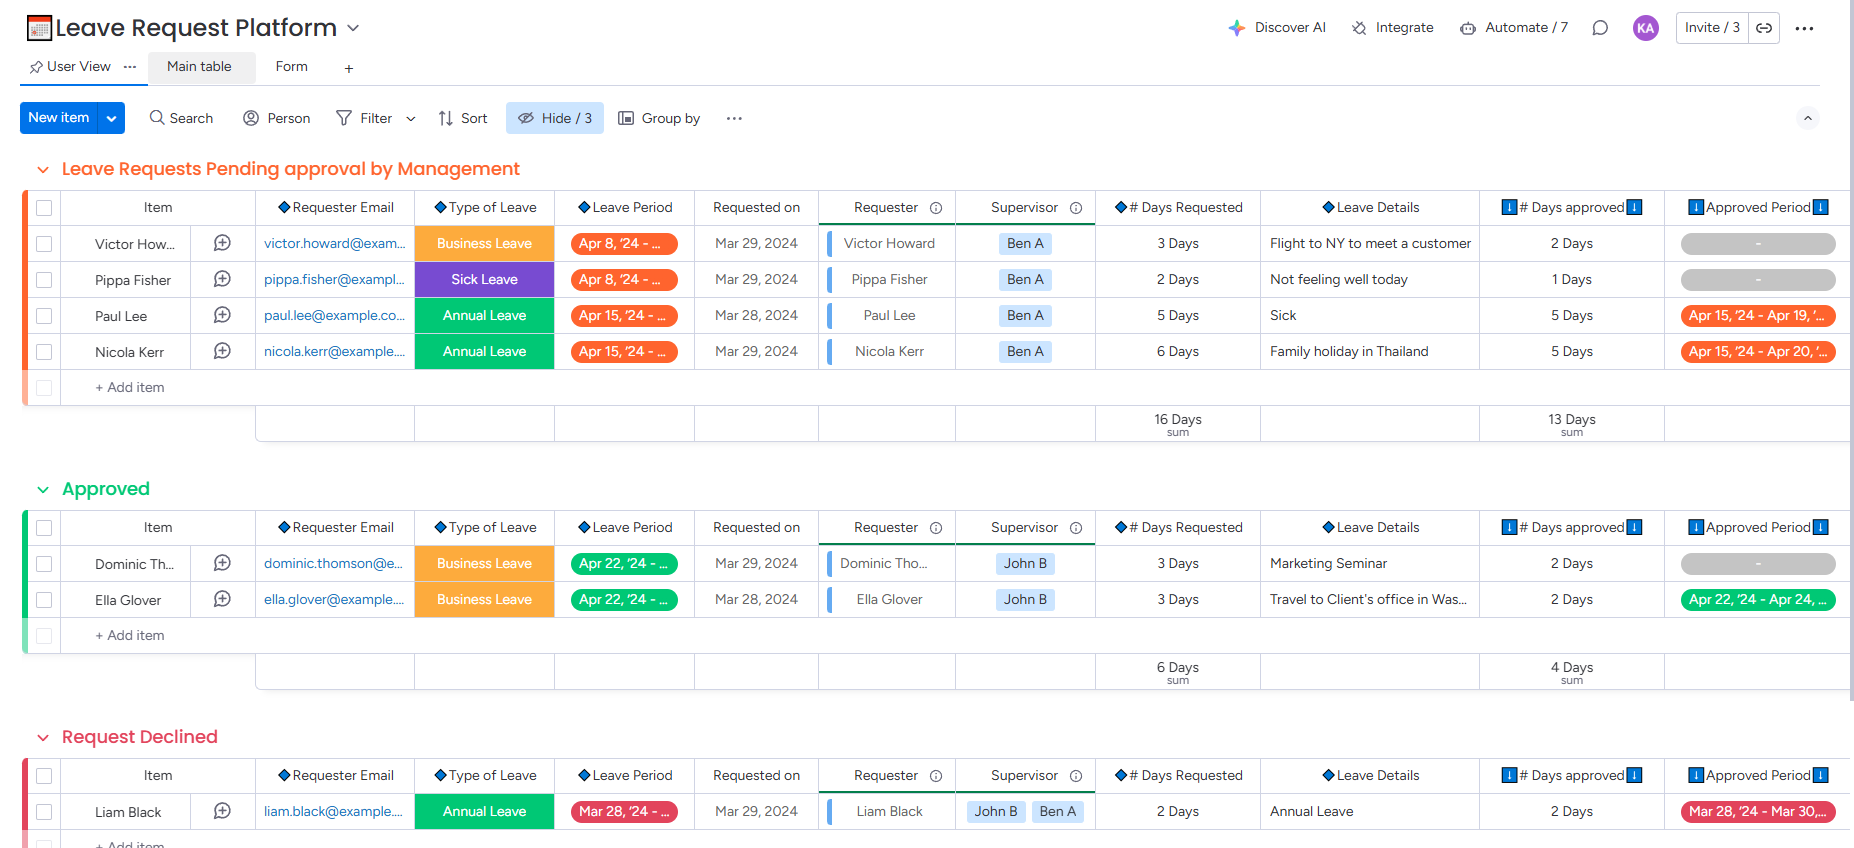Collapse the Request Declined group
Screen dimensions: 1854x848
pyautogui.click(x=43, y=738)
